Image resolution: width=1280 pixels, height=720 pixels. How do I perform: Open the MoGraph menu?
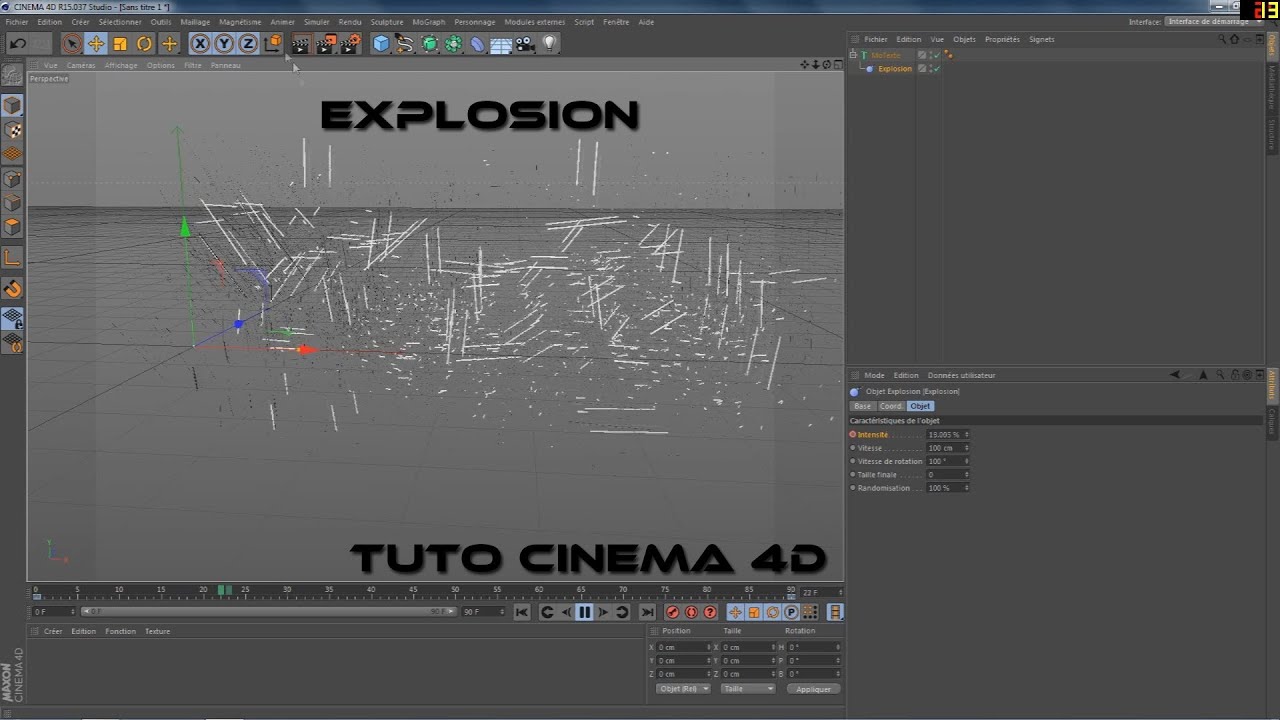point(429,22)
